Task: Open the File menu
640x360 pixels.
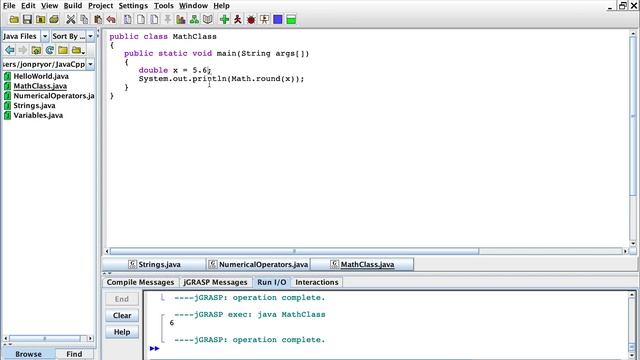Action: pos(9,6)
